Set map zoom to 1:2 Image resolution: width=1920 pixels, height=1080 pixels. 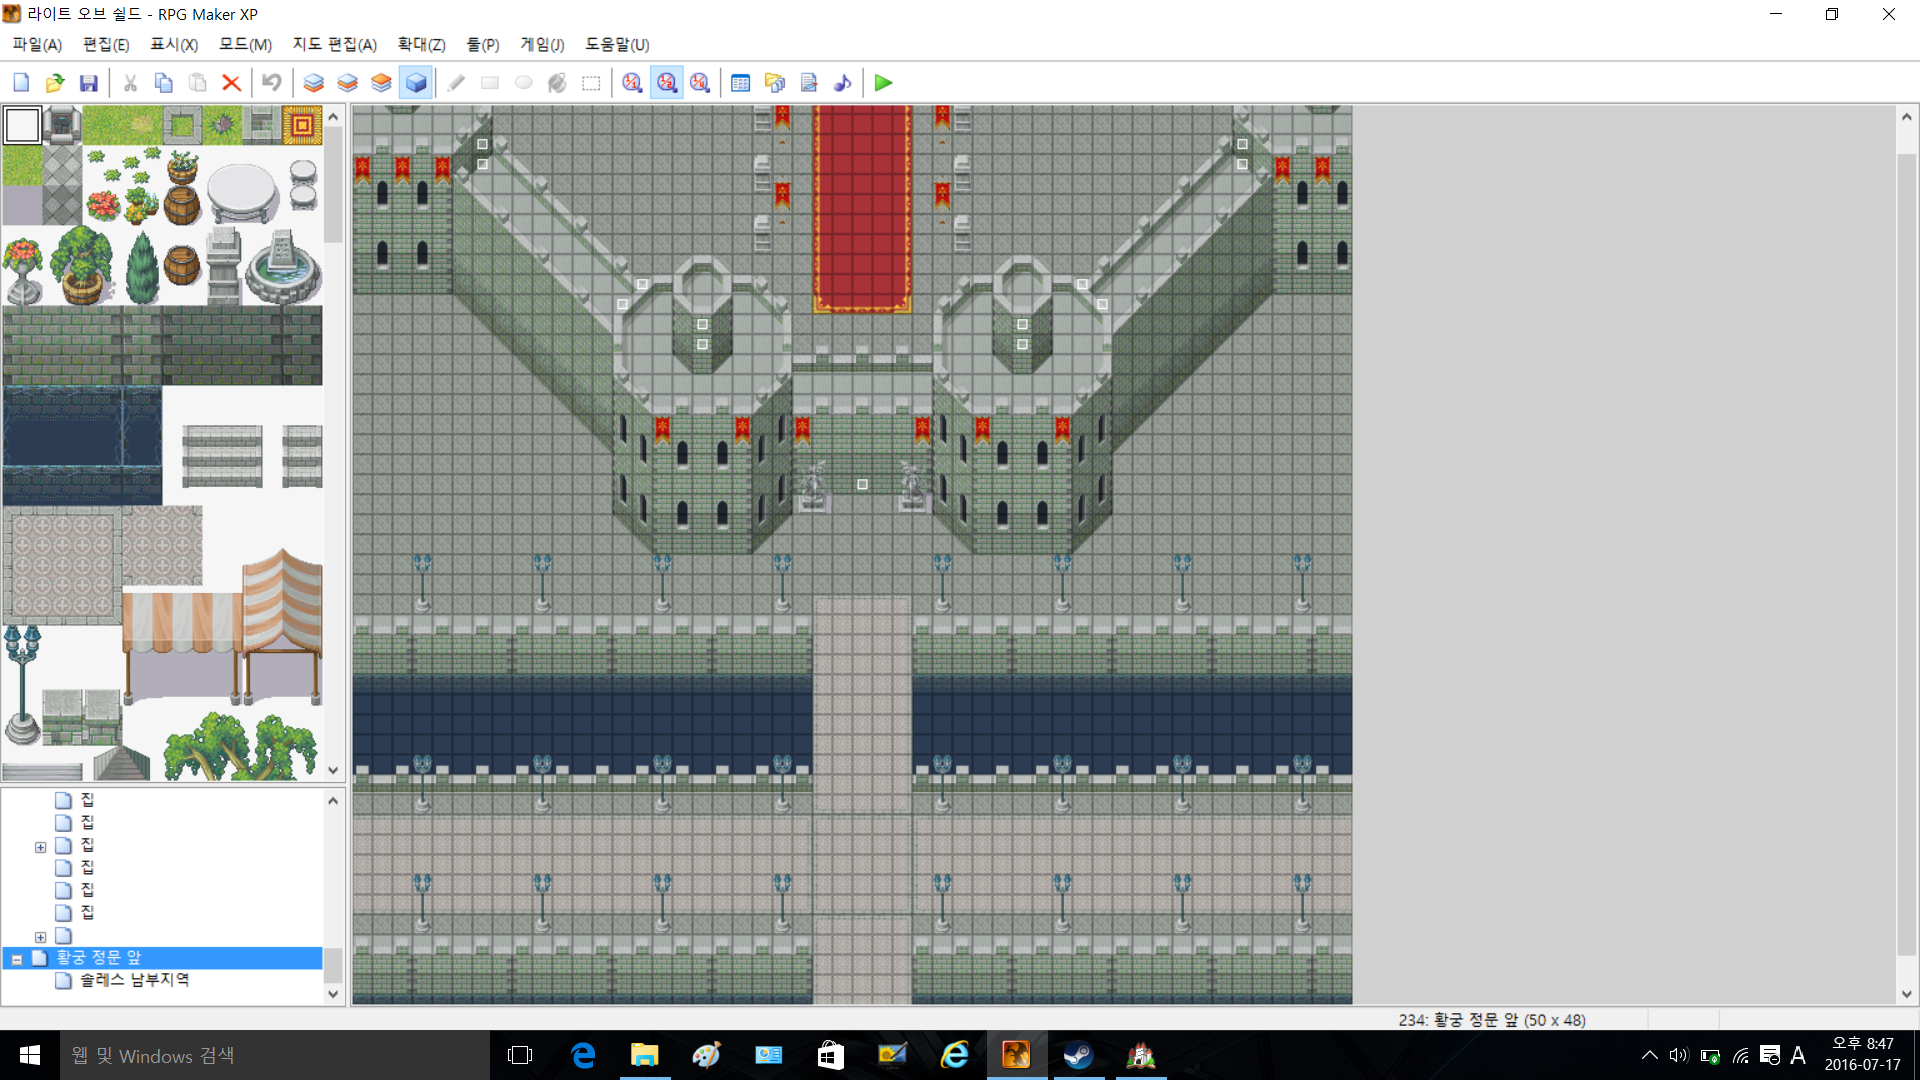click(x=666, y=83)
